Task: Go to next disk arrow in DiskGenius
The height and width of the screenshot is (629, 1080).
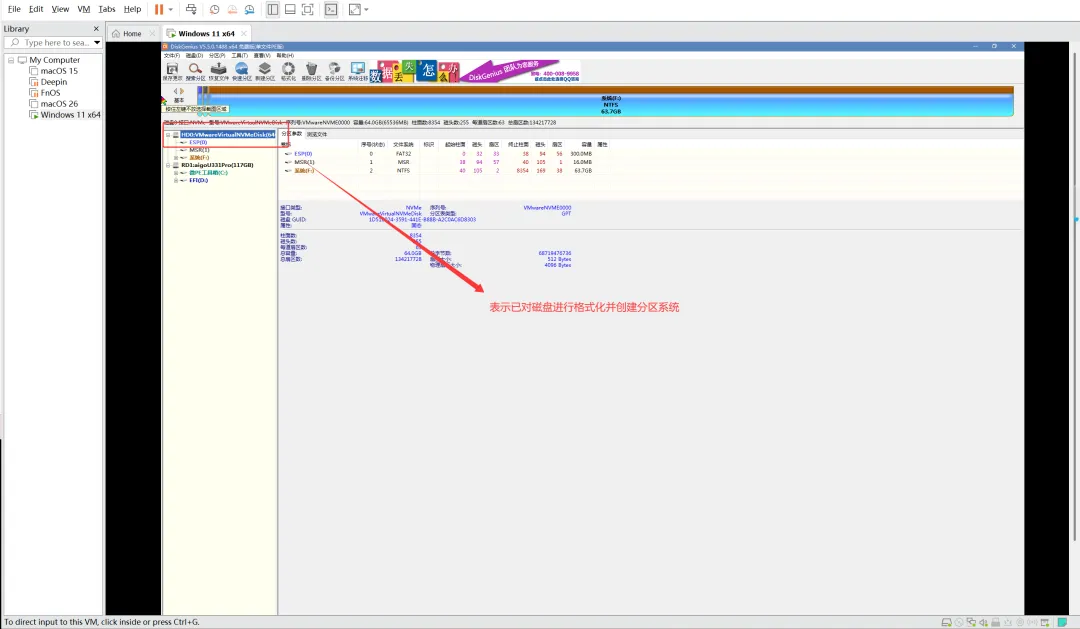Action: tap(182, 91)
